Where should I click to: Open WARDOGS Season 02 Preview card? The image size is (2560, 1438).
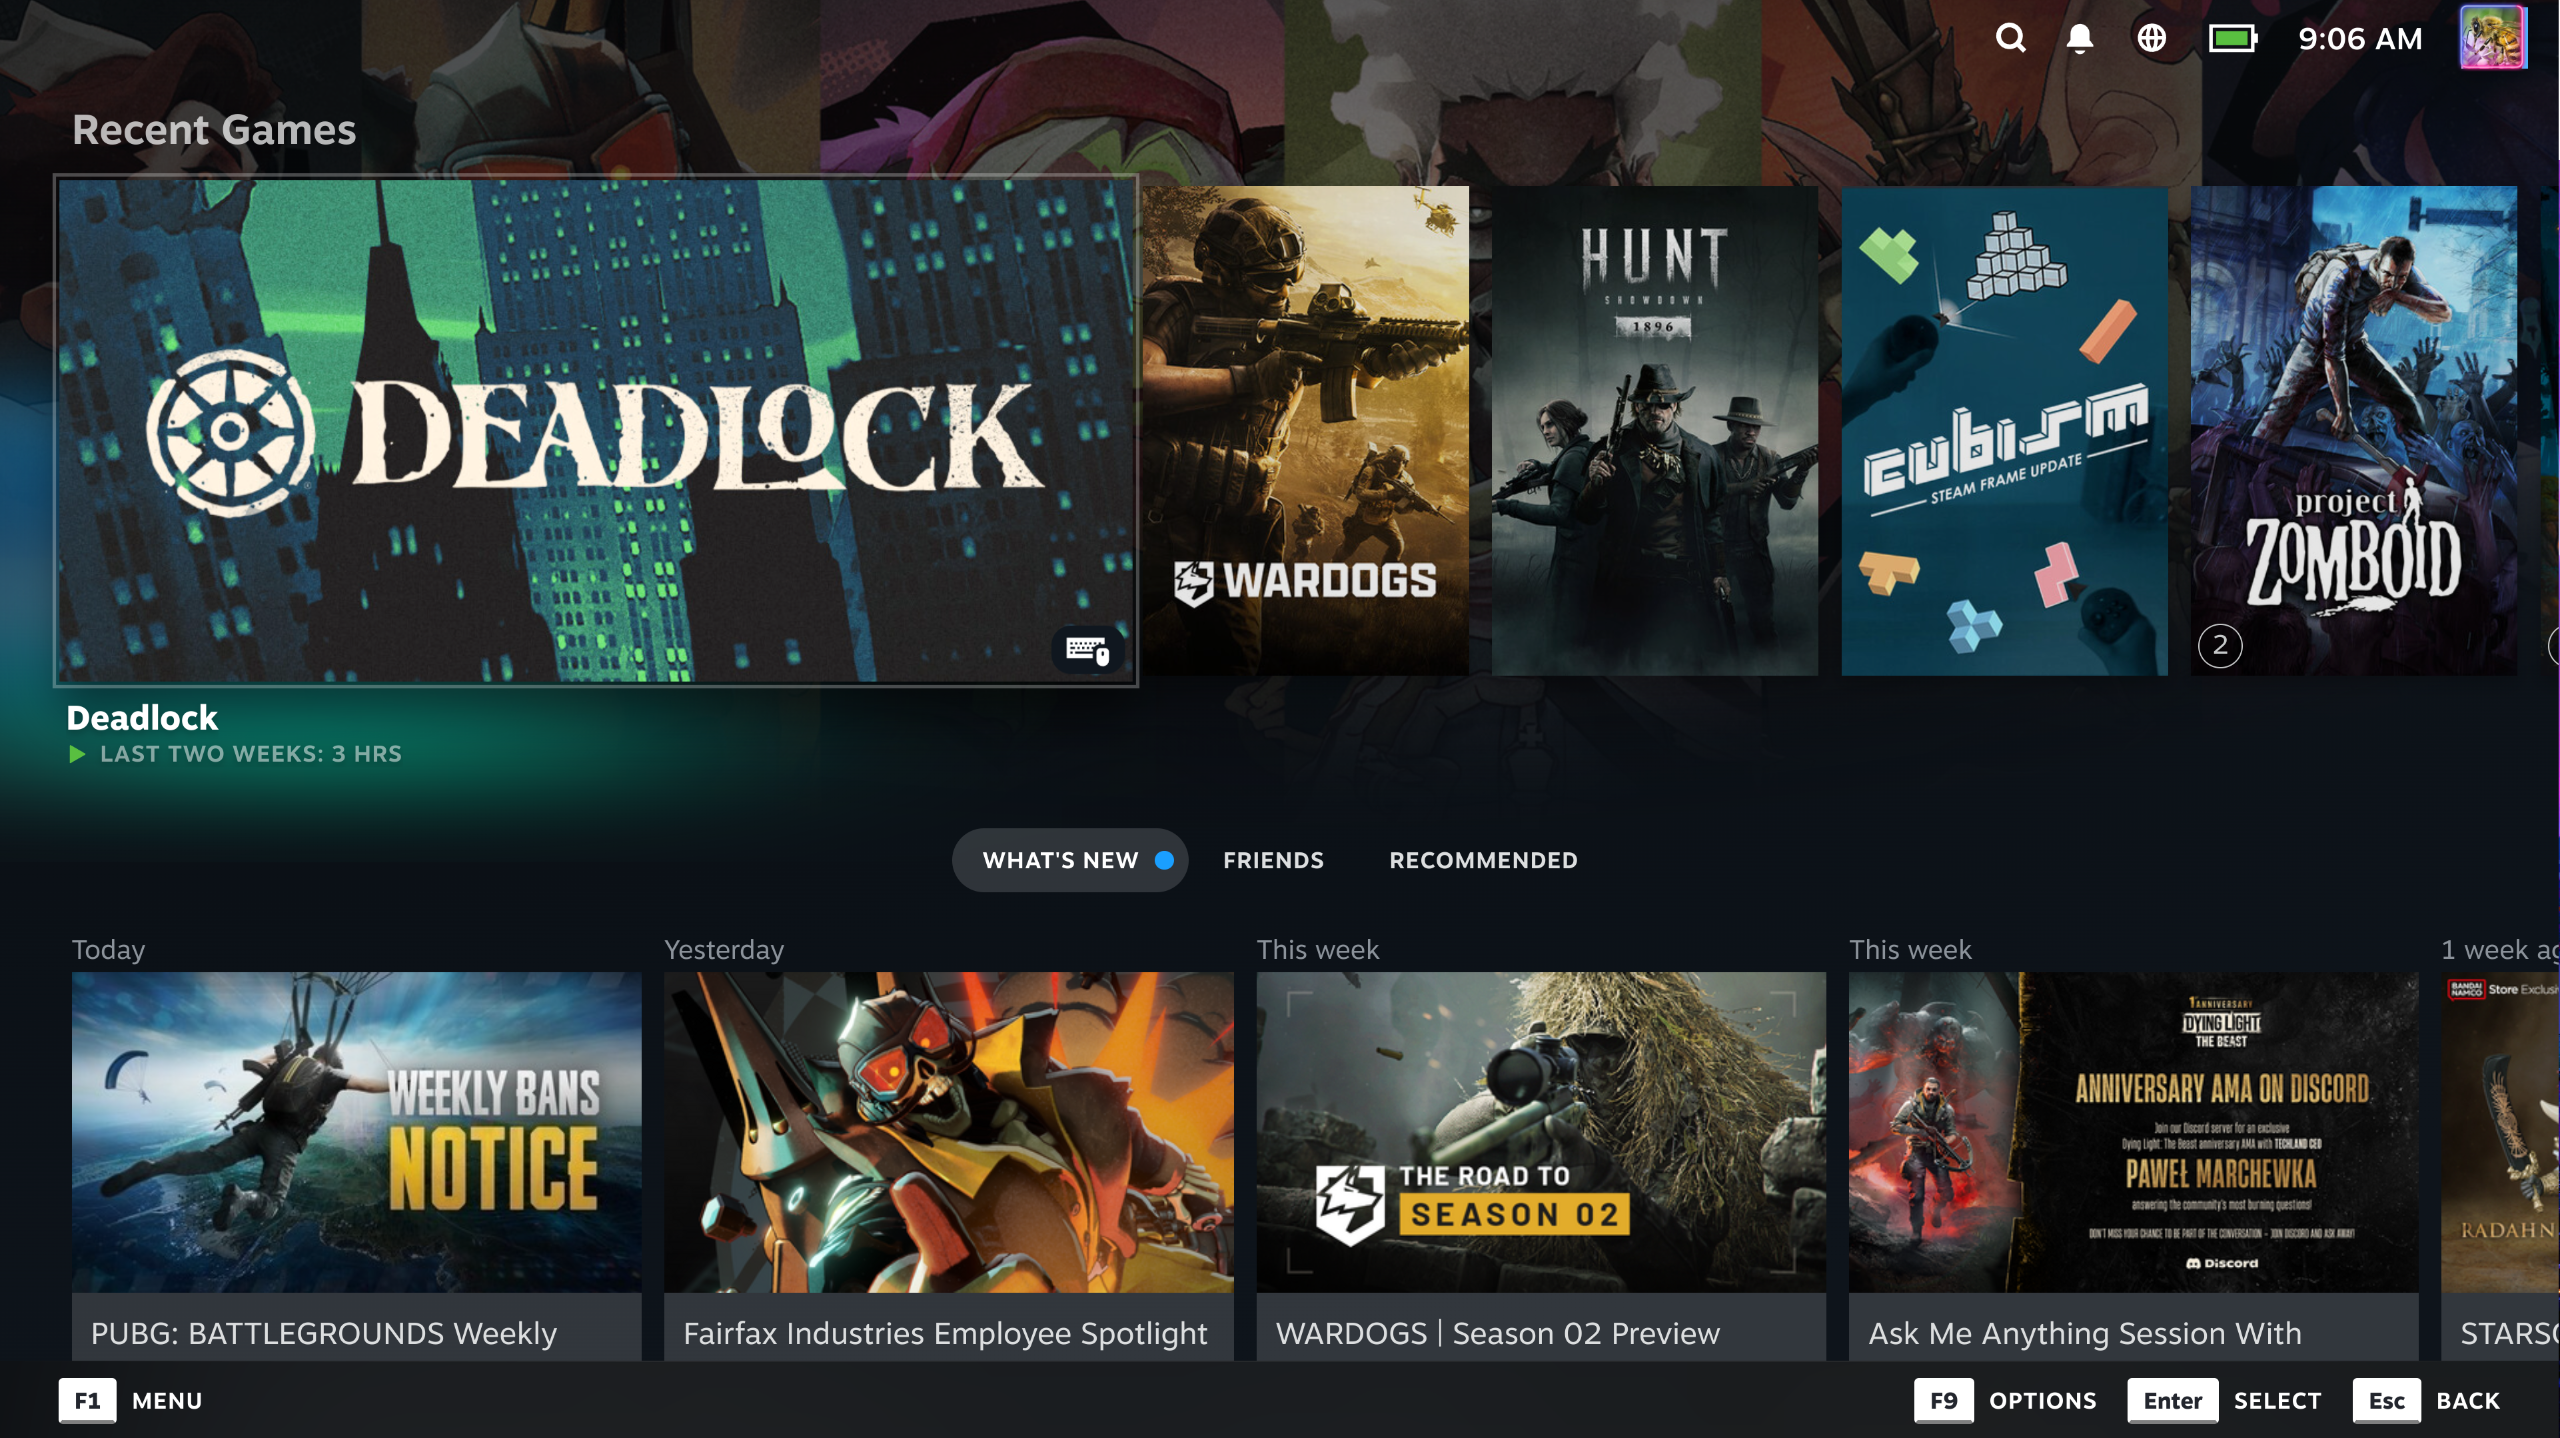[x=1541, y=1166]
